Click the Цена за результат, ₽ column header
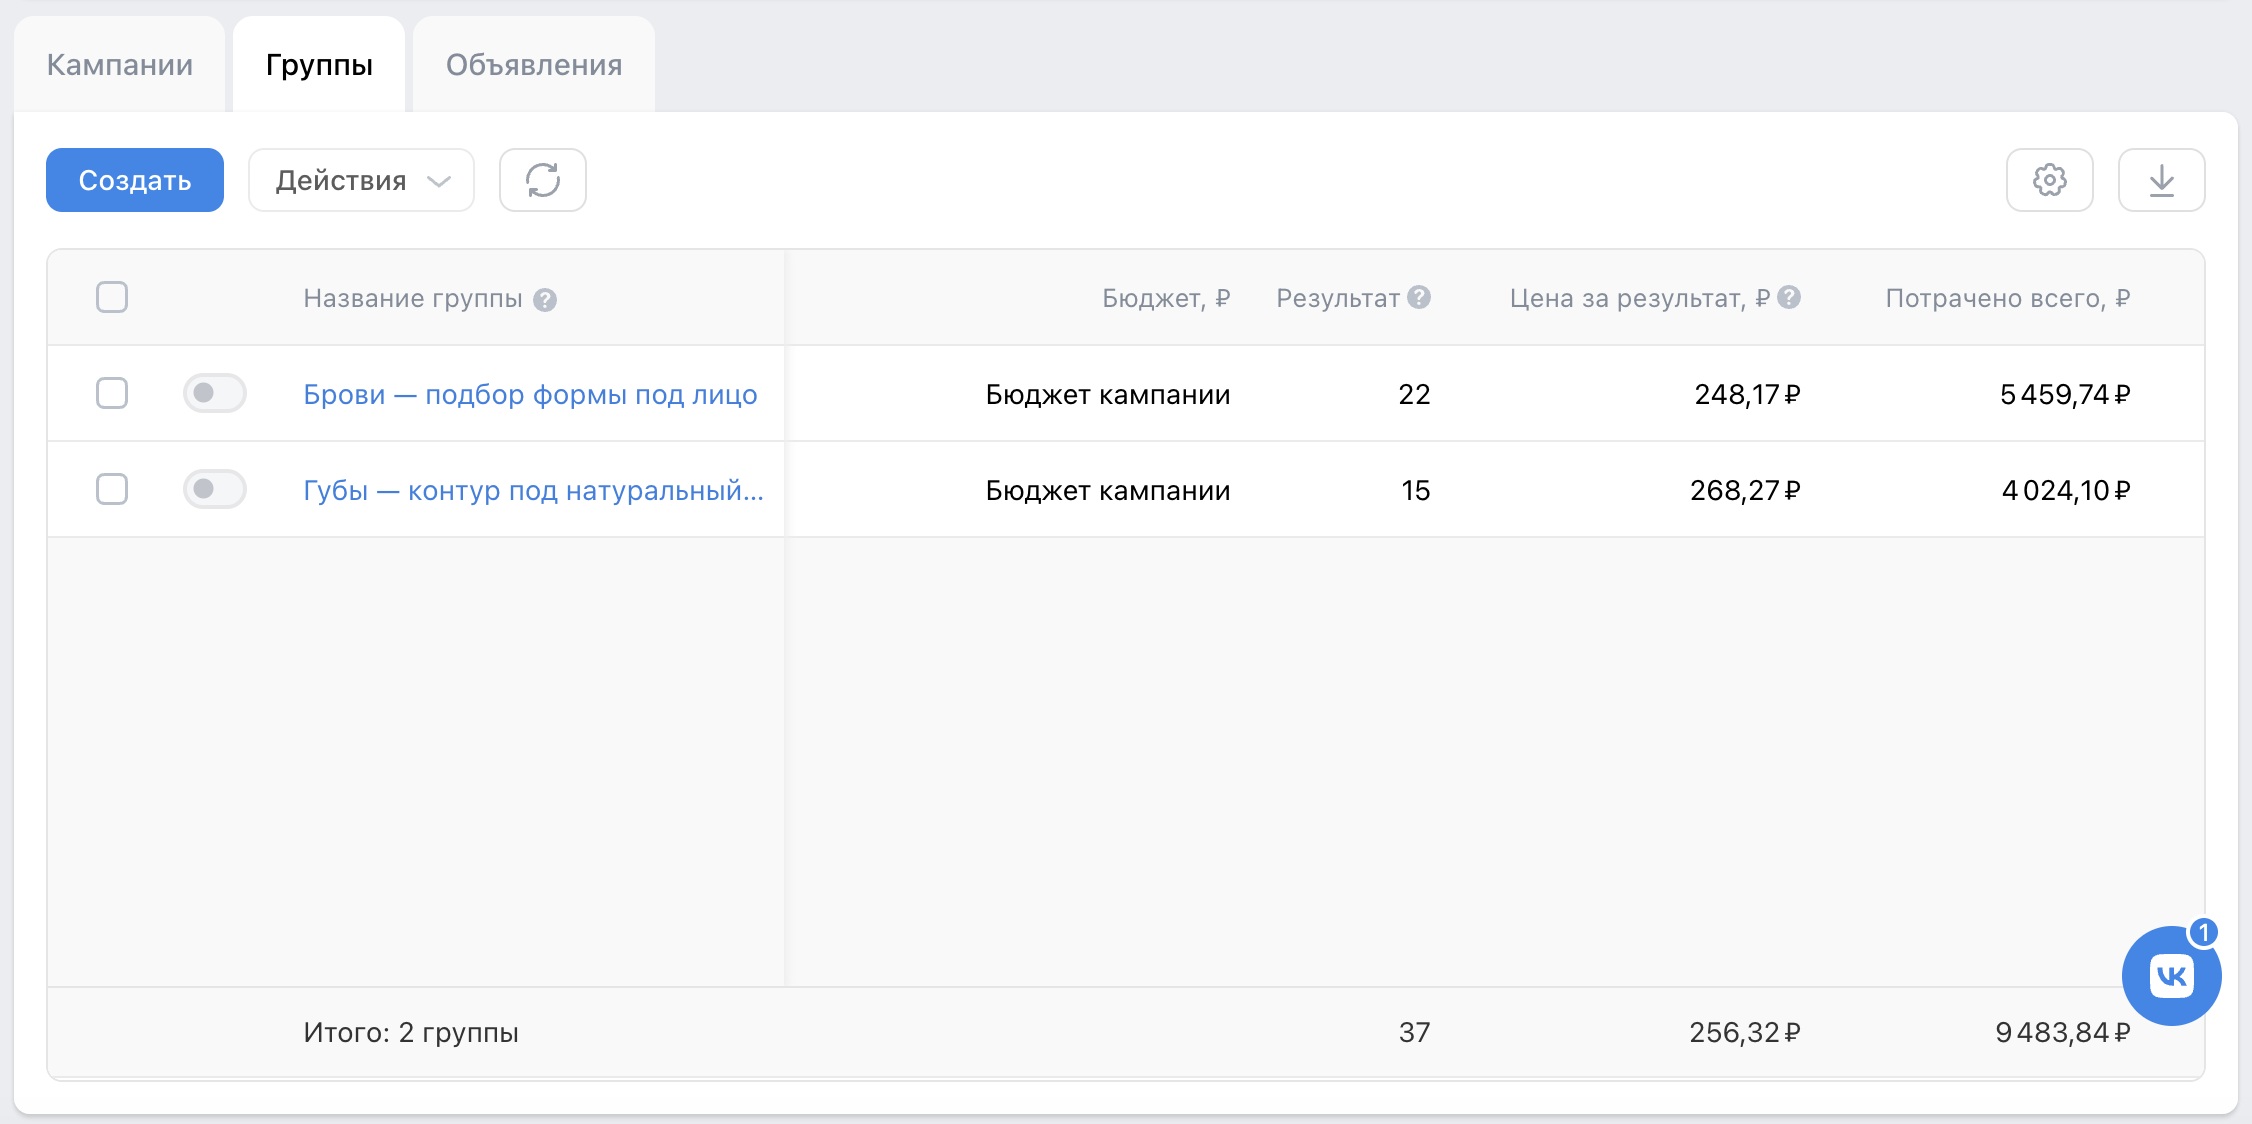The height and width of the screenshot is (1124, 2252). [x=1640, y=298]
